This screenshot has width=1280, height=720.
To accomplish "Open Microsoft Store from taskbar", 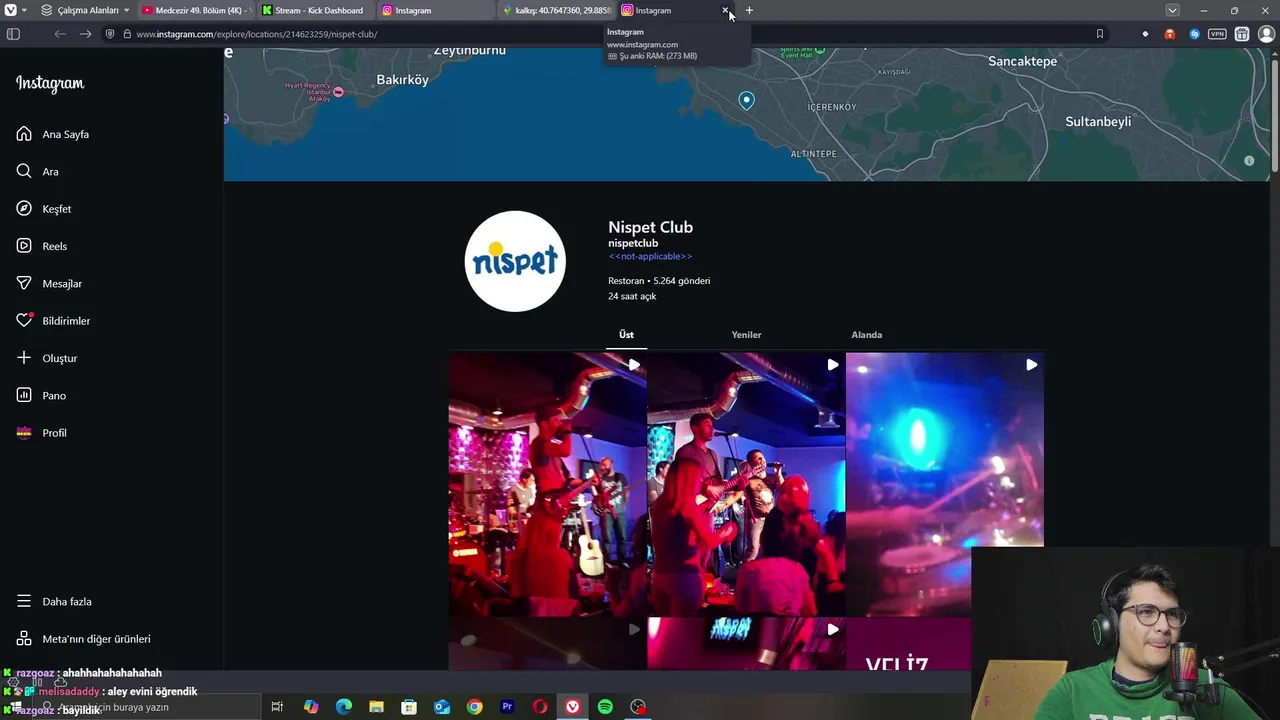I will click(409, 707).
